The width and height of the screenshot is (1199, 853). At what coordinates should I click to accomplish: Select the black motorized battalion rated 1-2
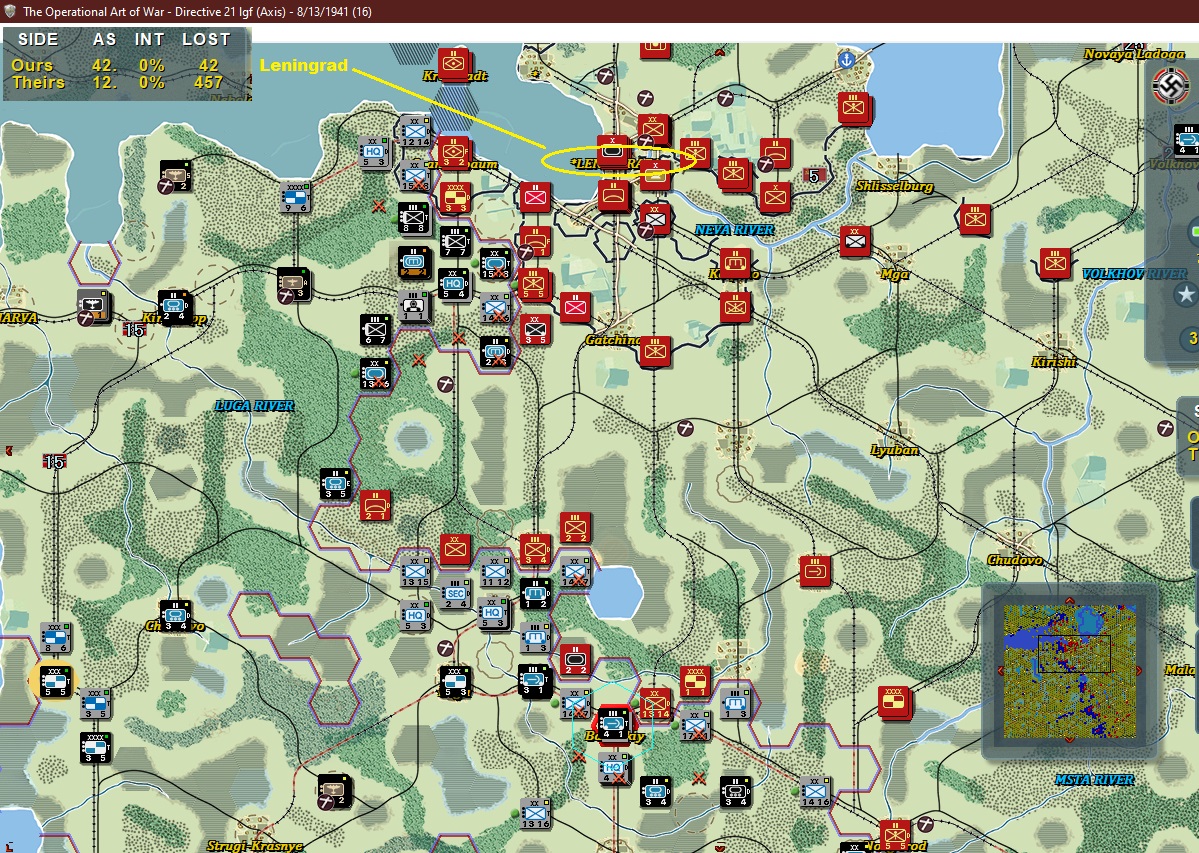[x=535, y=594]
